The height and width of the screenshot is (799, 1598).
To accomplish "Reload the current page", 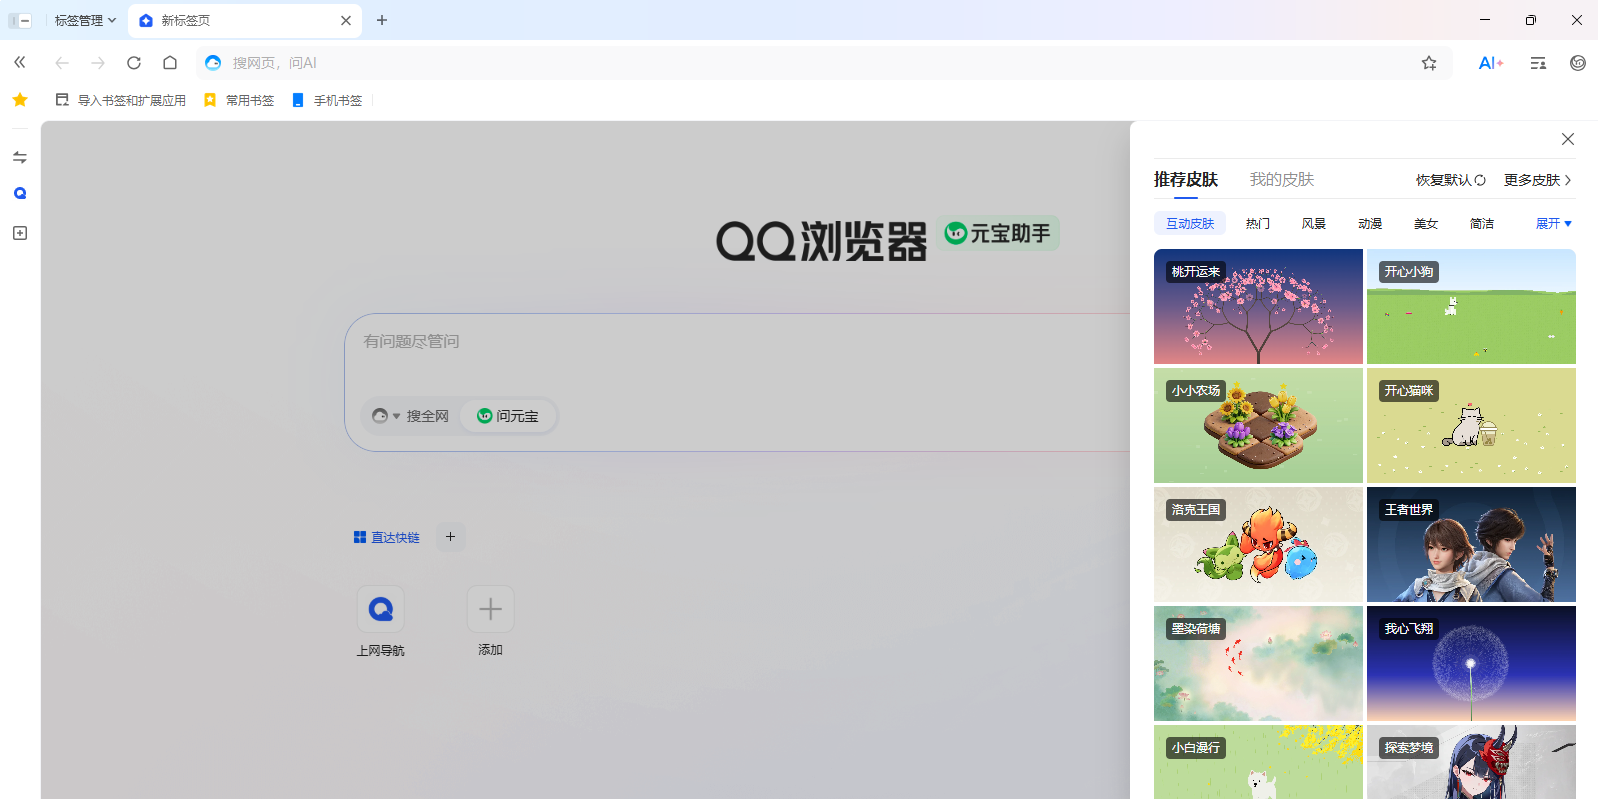I will pyautogui.click(x=134, y=63).
